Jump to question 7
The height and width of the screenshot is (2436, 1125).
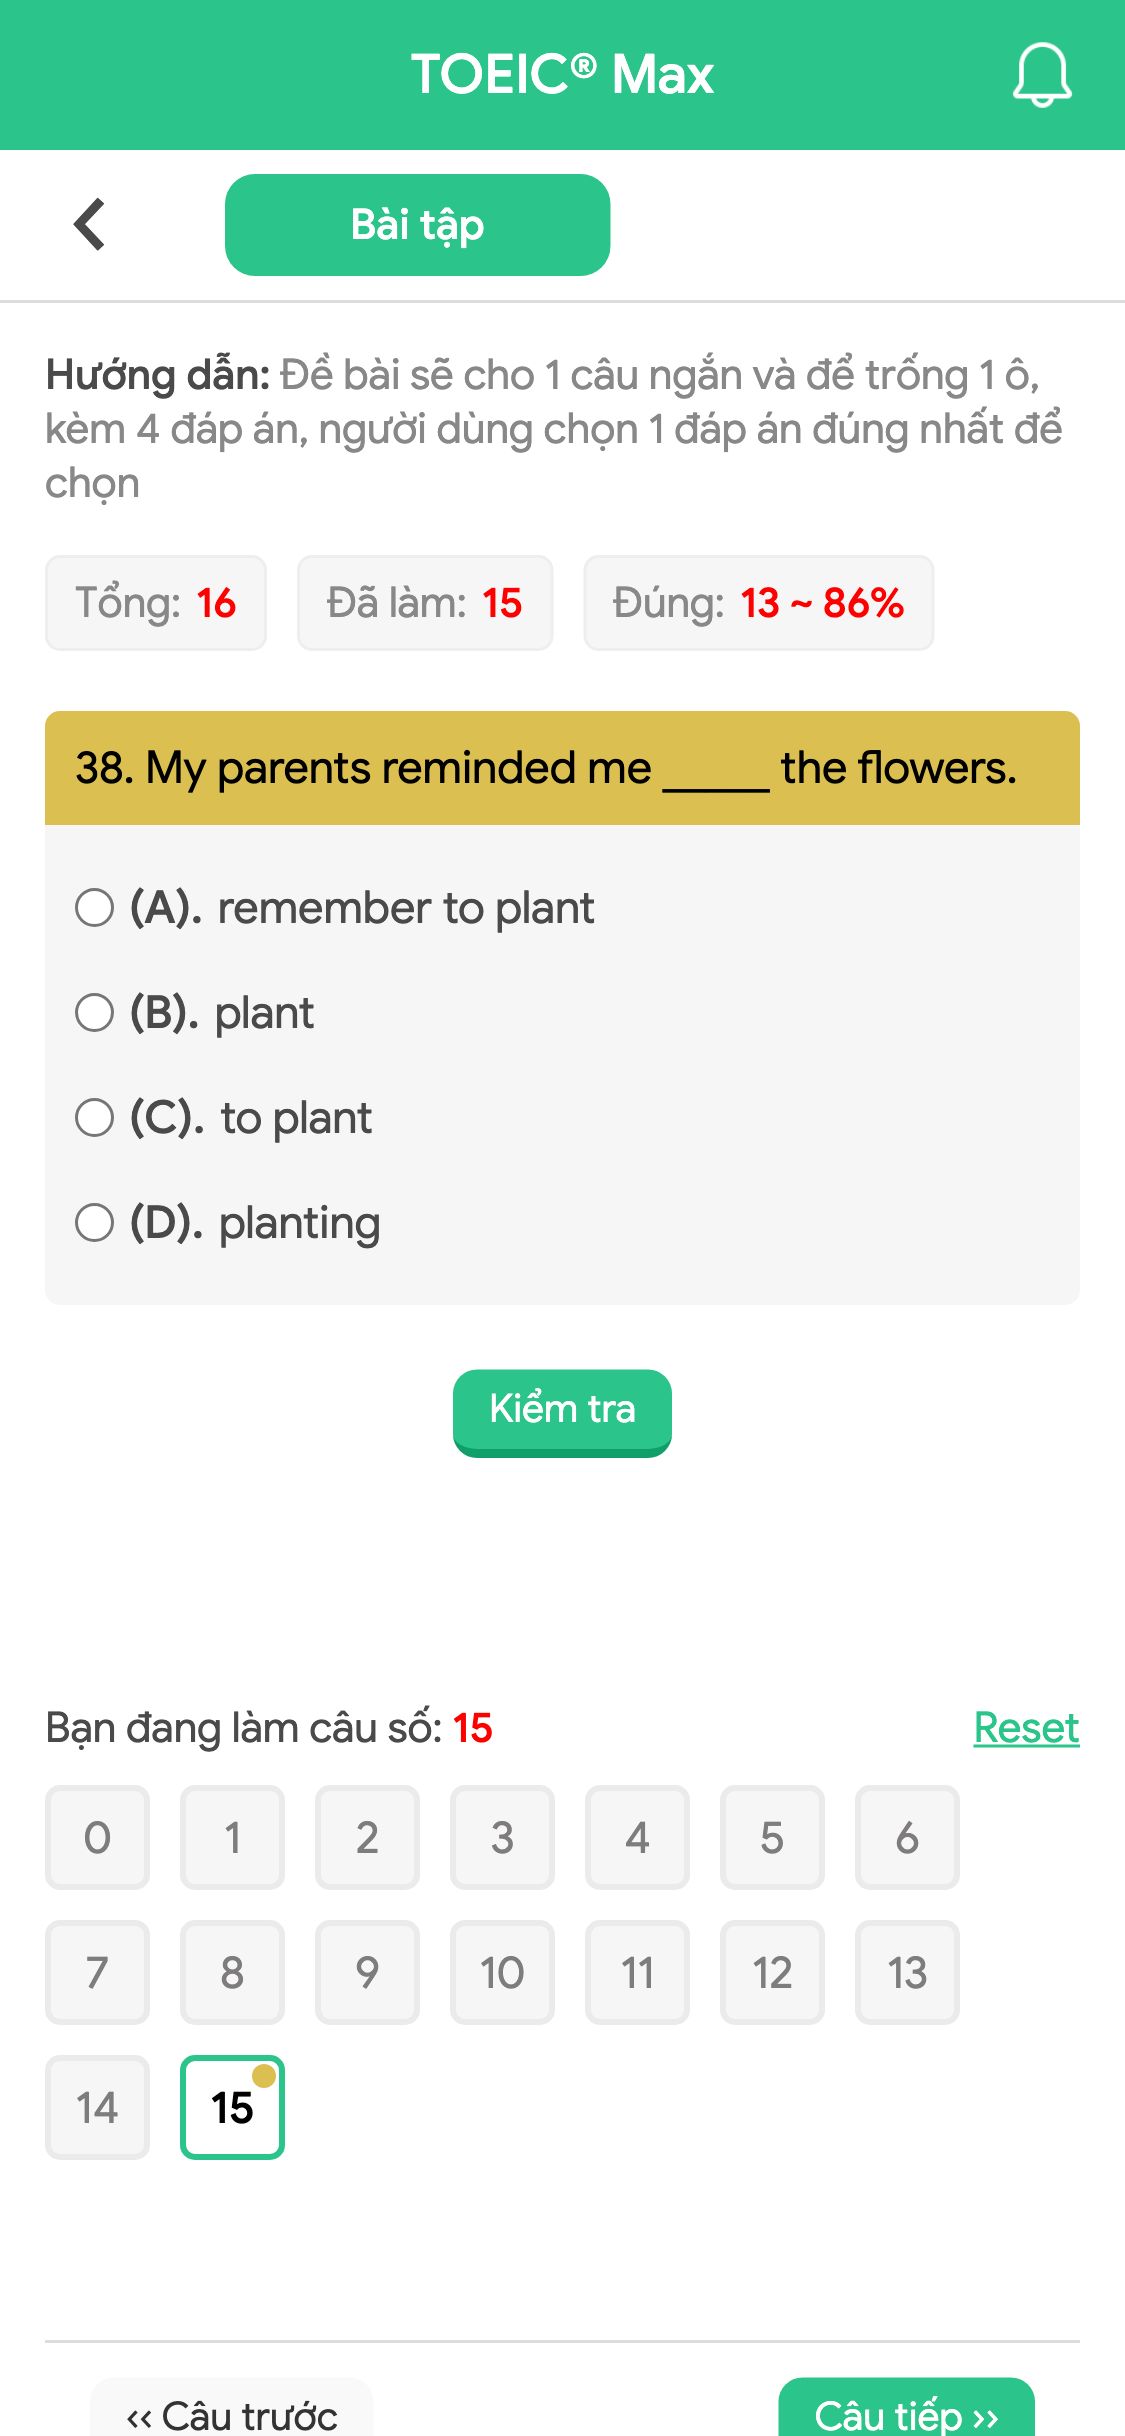pos(96,1972)
